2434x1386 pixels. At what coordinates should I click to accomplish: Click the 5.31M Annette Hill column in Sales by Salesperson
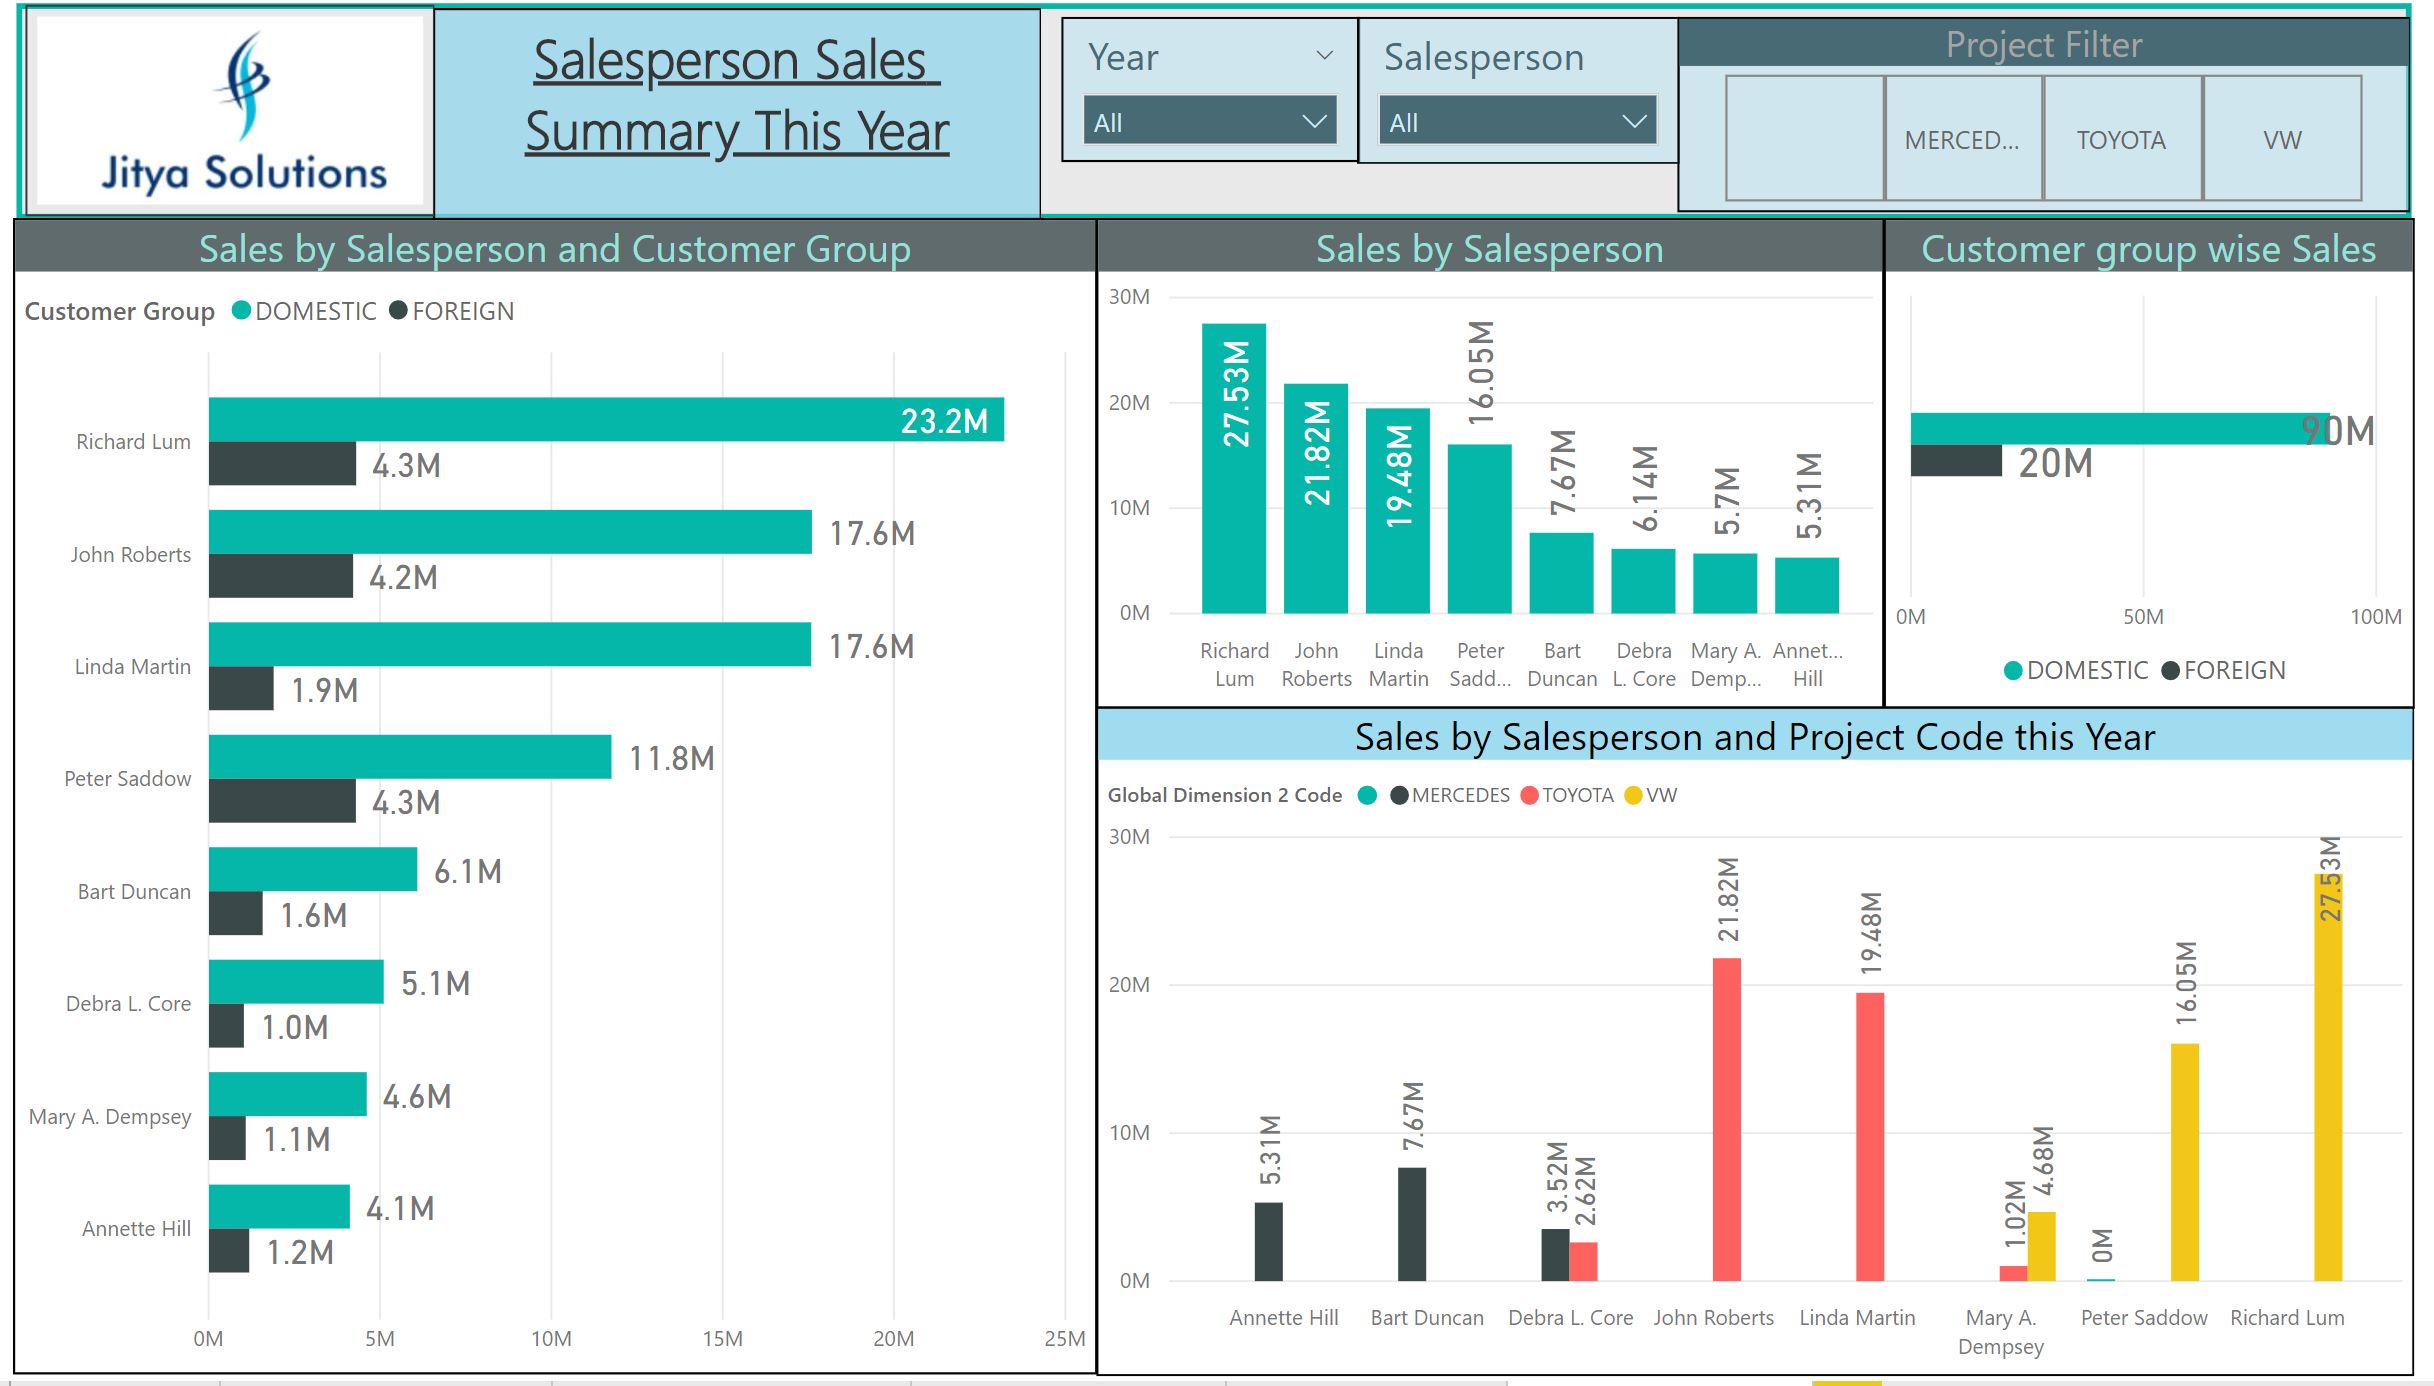[1807, 585]
